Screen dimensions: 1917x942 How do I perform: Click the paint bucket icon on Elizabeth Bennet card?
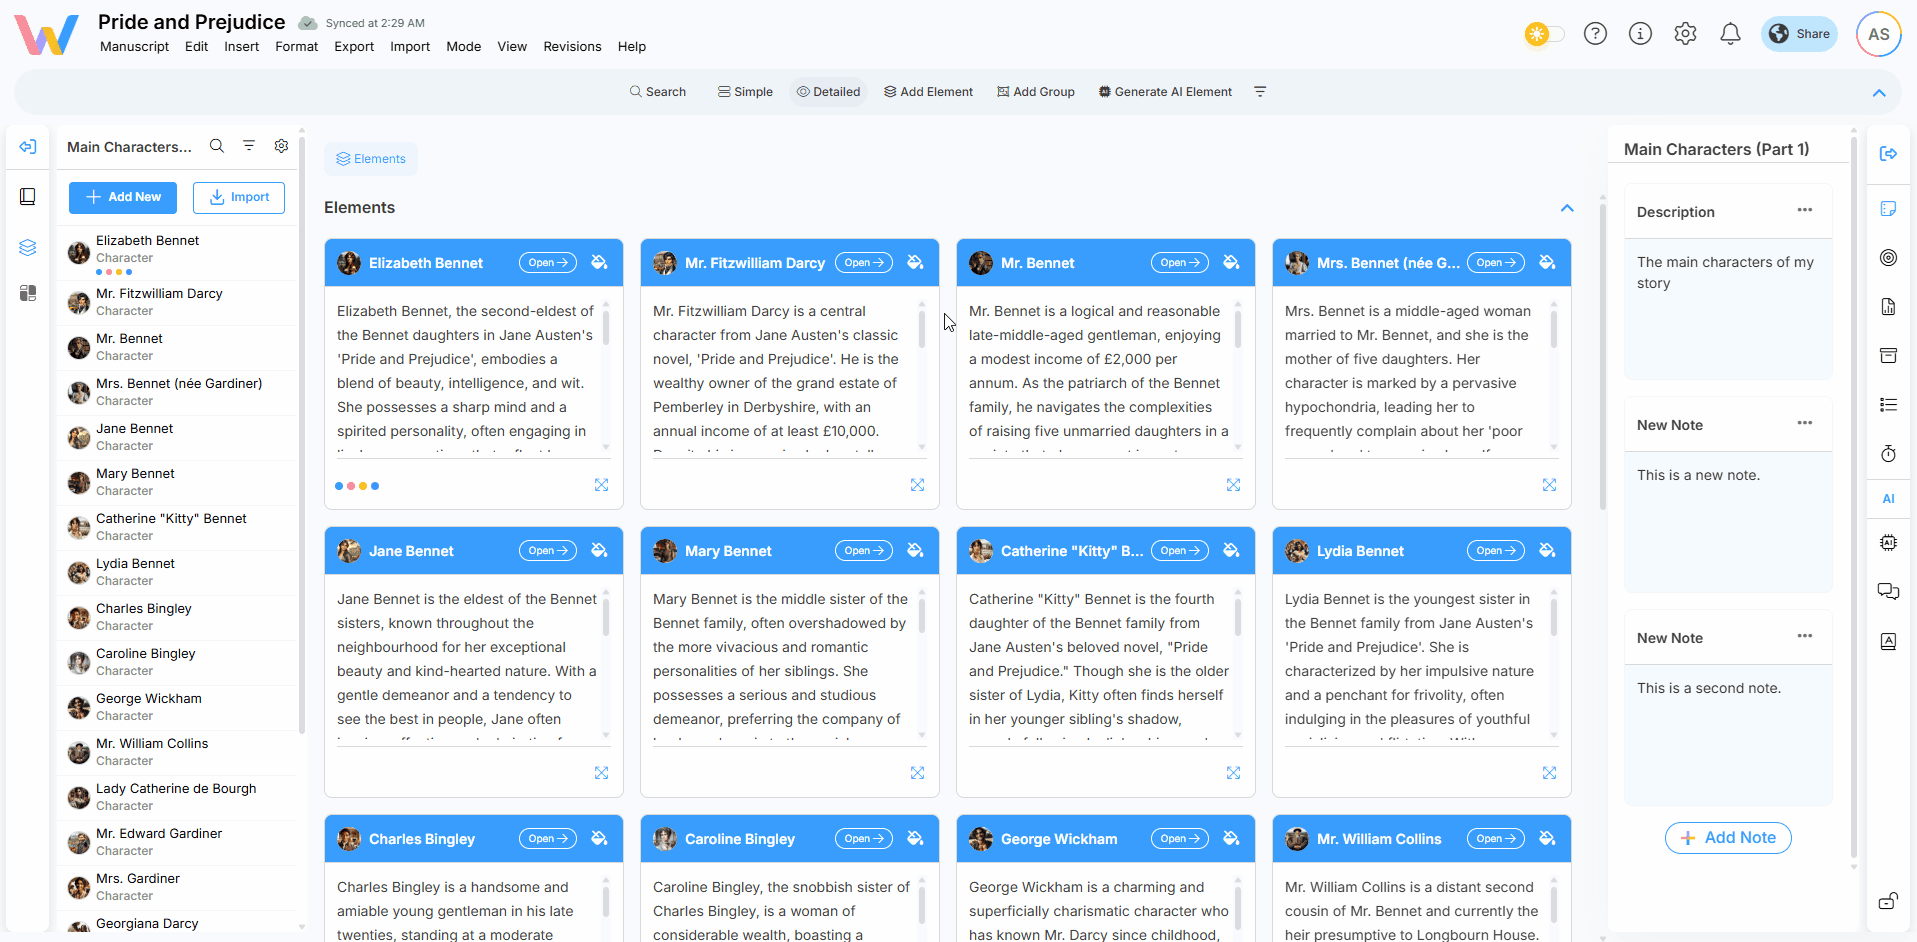coord(599,263)
